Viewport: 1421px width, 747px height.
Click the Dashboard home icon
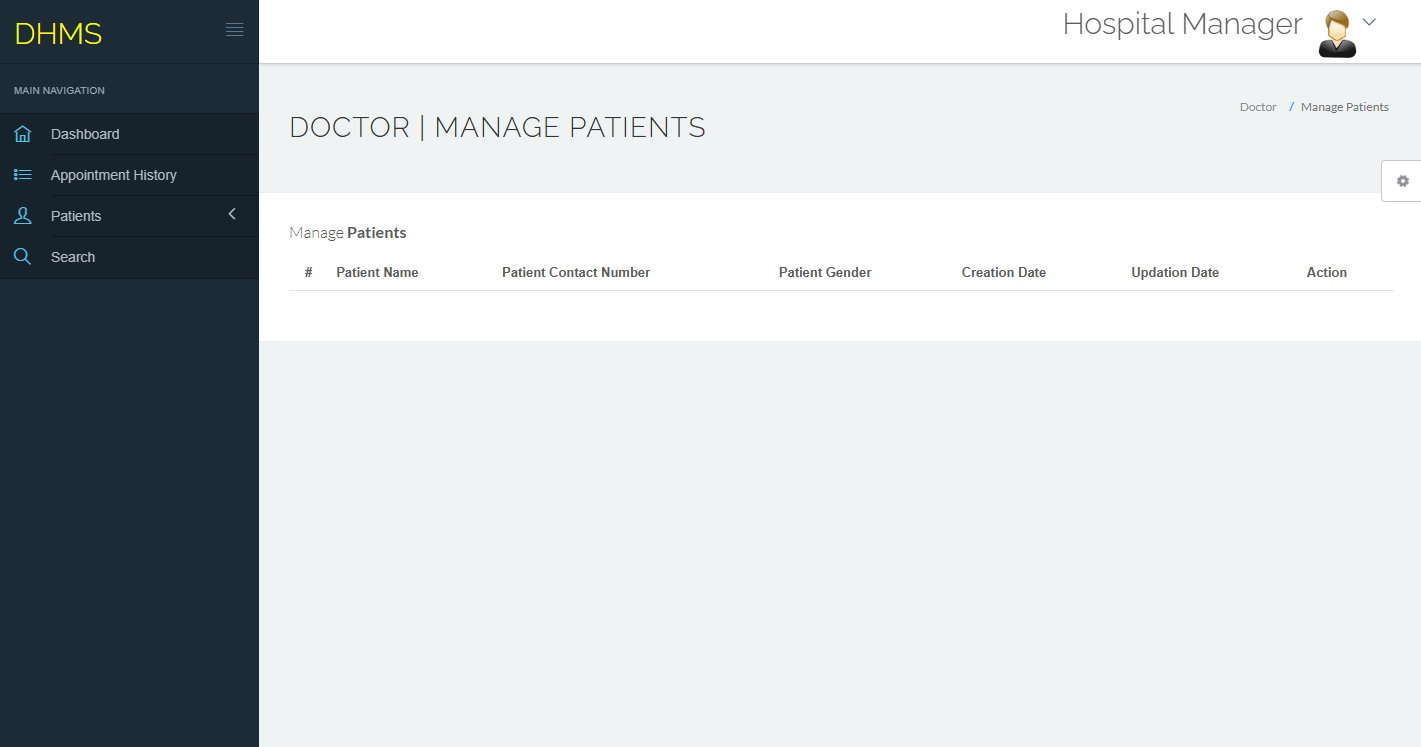click(x=23, y=134)
